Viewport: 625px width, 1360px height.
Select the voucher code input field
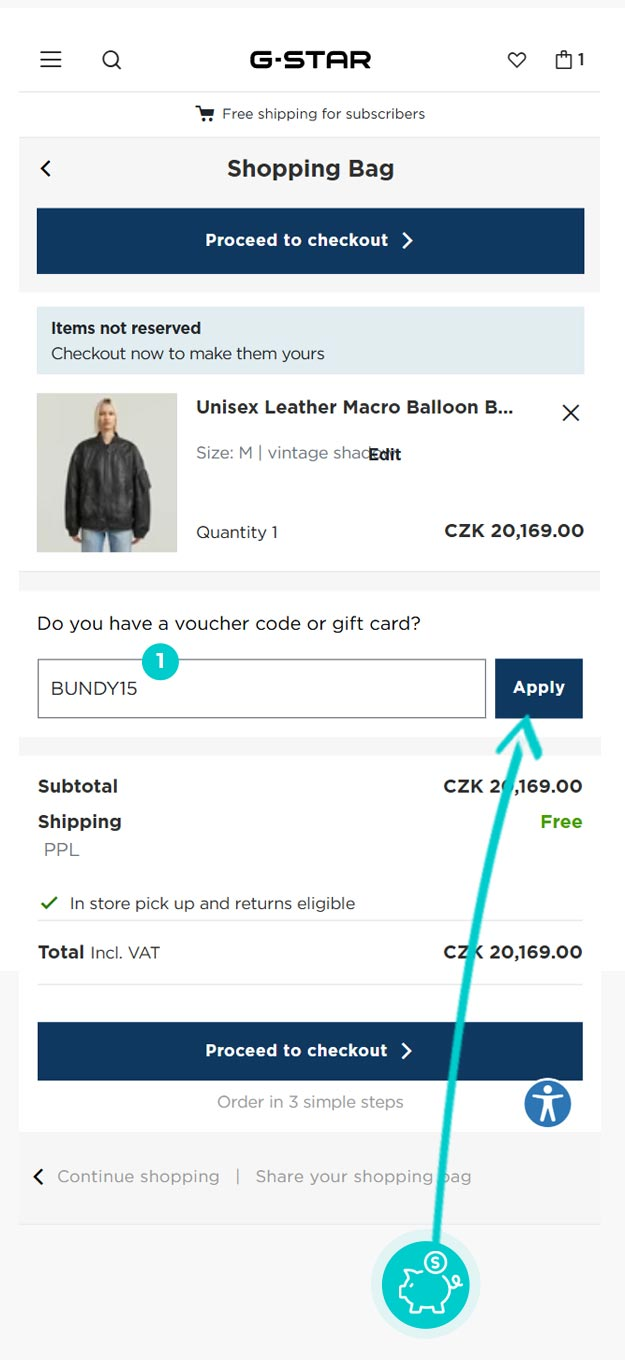click(x=260, y=687)
